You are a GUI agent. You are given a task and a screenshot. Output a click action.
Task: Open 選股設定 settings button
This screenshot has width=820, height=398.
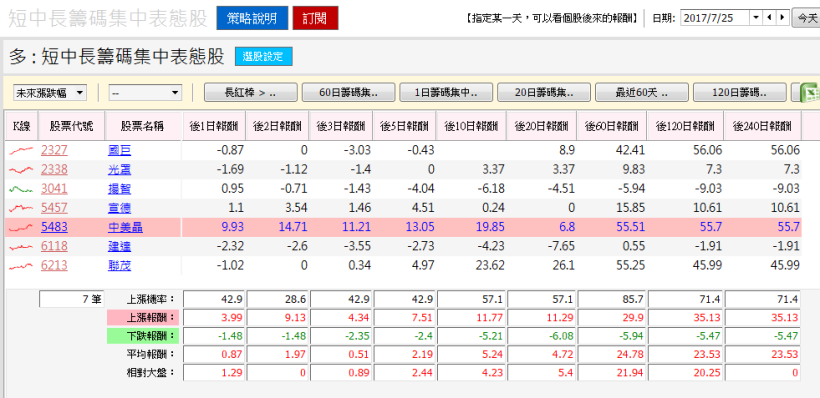pyautogui.click(x=264, y=57)
